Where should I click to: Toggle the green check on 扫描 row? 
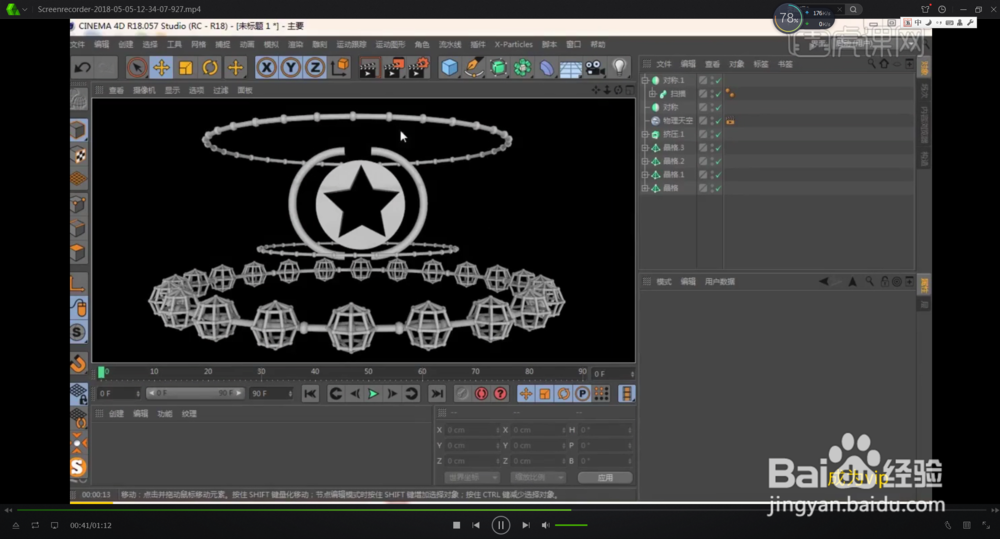tap(719, 94)
